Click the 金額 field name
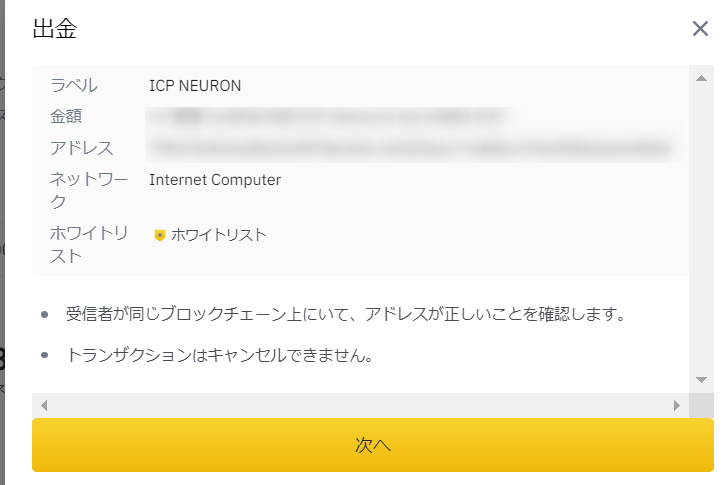 click(x=66, y=116)
